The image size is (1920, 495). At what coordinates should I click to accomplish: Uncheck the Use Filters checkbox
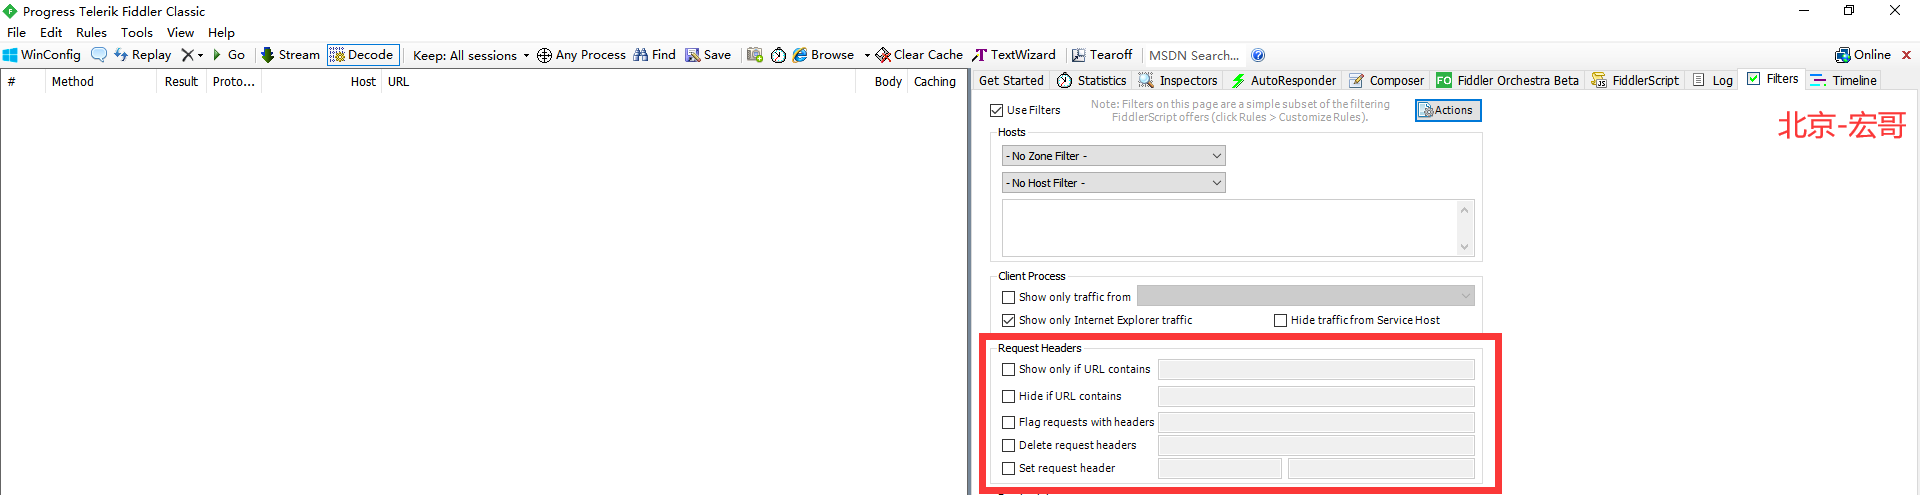pos(996,110)
